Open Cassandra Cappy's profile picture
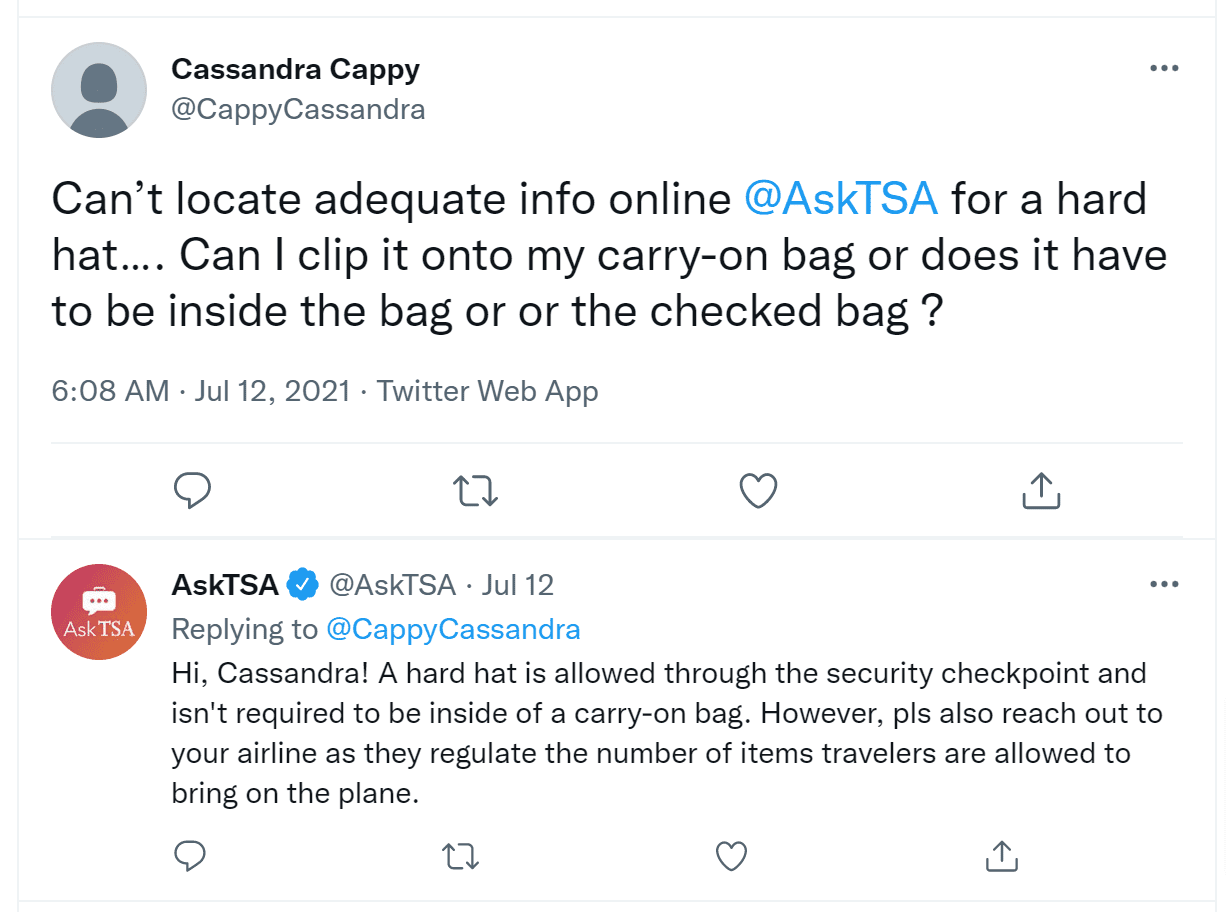 pyautogui.click(x=99, y=89)
